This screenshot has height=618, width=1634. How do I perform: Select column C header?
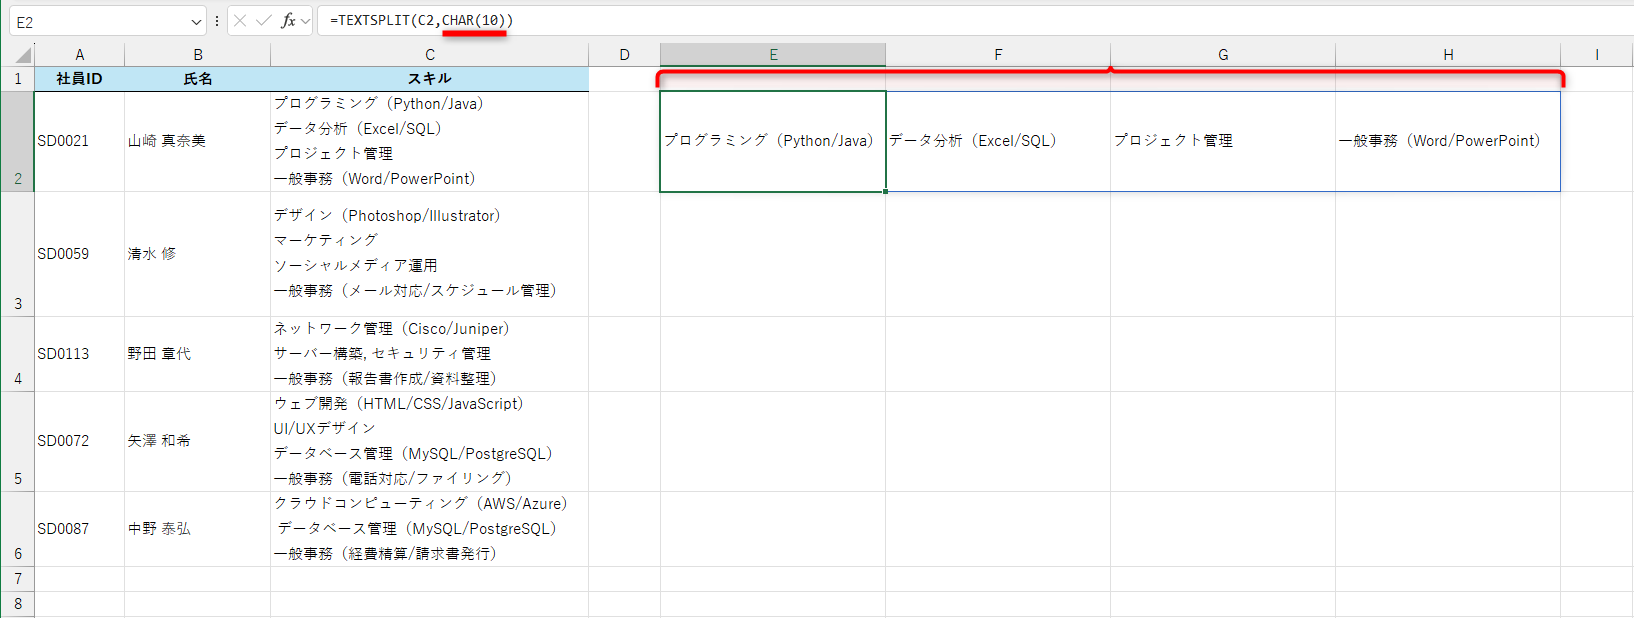[430, 55]
